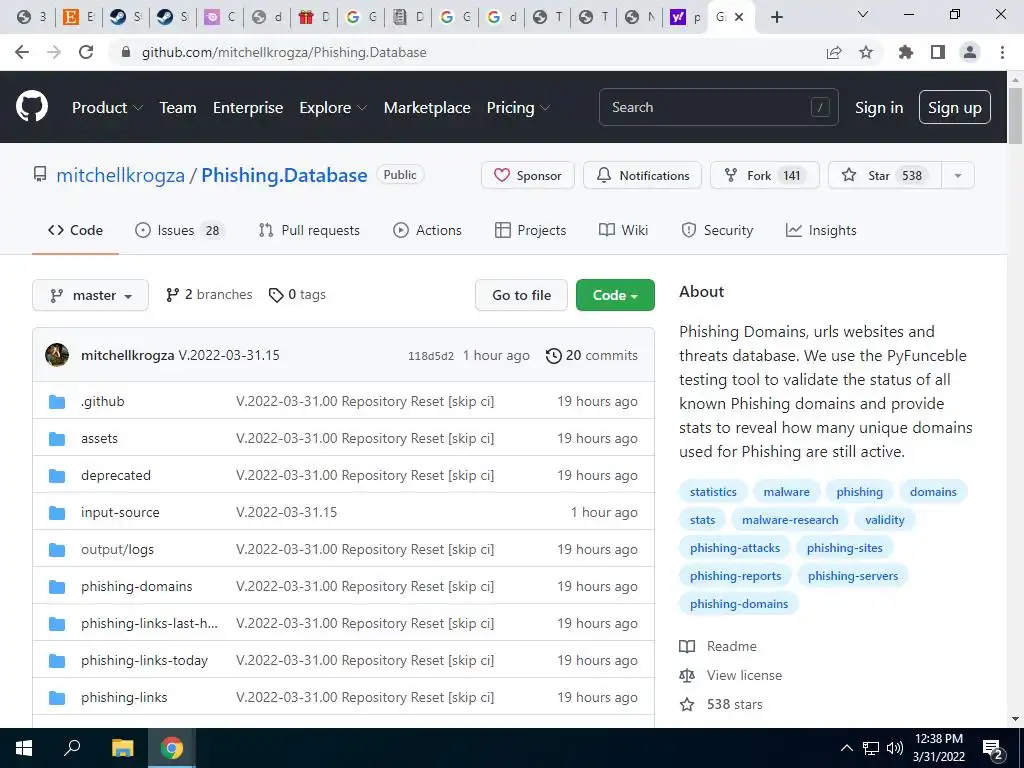1024x768 pixels.
Task: Open the mitchellkrogza owner profile link
Action: (120, 175)
